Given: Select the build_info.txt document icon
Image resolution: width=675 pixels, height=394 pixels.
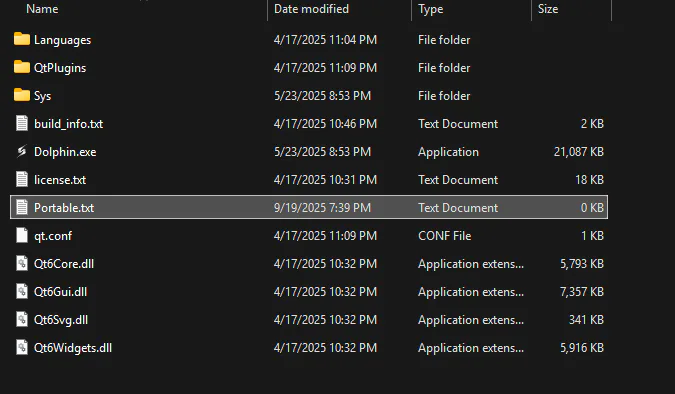Looking at the screenshot, I should click(x=22, y=123).
